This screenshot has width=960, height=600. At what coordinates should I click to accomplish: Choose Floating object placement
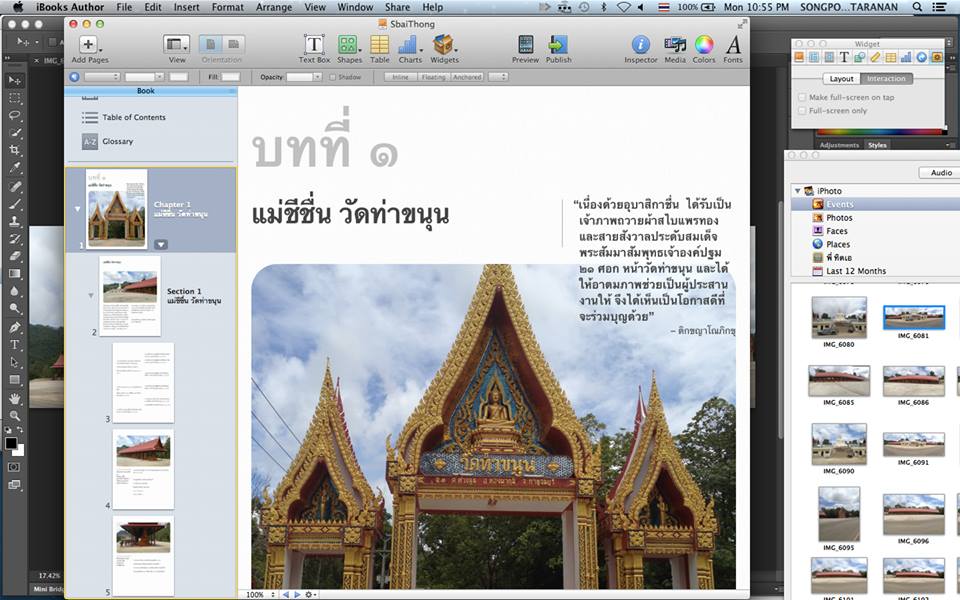click(433, 77)
